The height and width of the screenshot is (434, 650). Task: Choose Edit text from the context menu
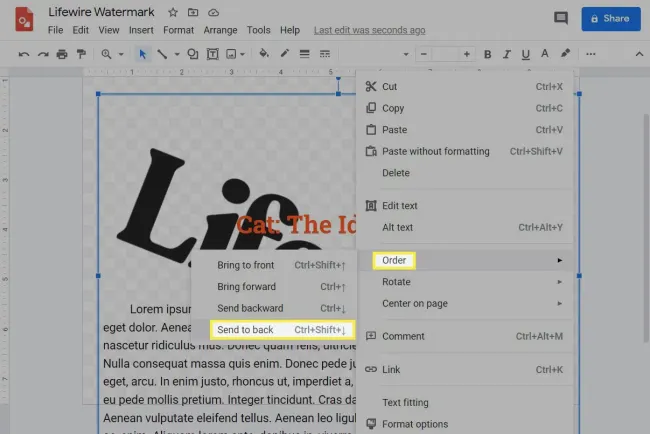point(464,206)
